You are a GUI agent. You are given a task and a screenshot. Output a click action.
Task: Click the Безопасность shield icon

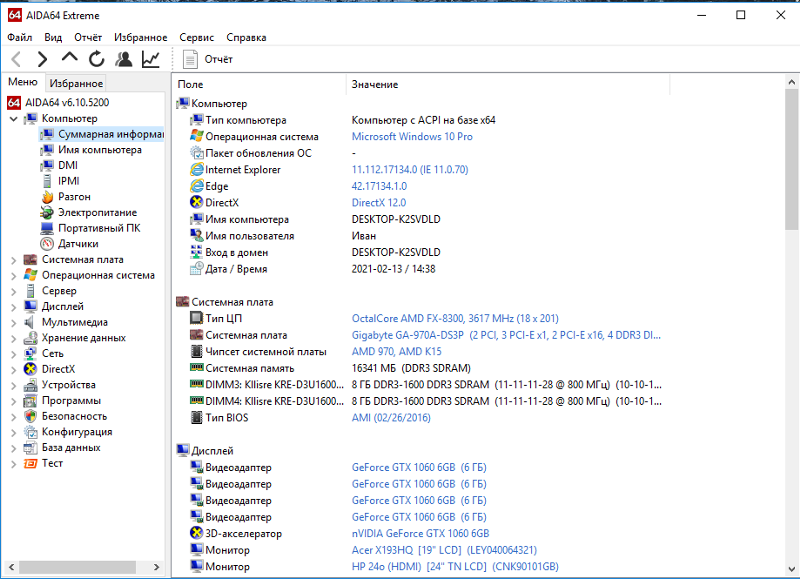point(31,416)
